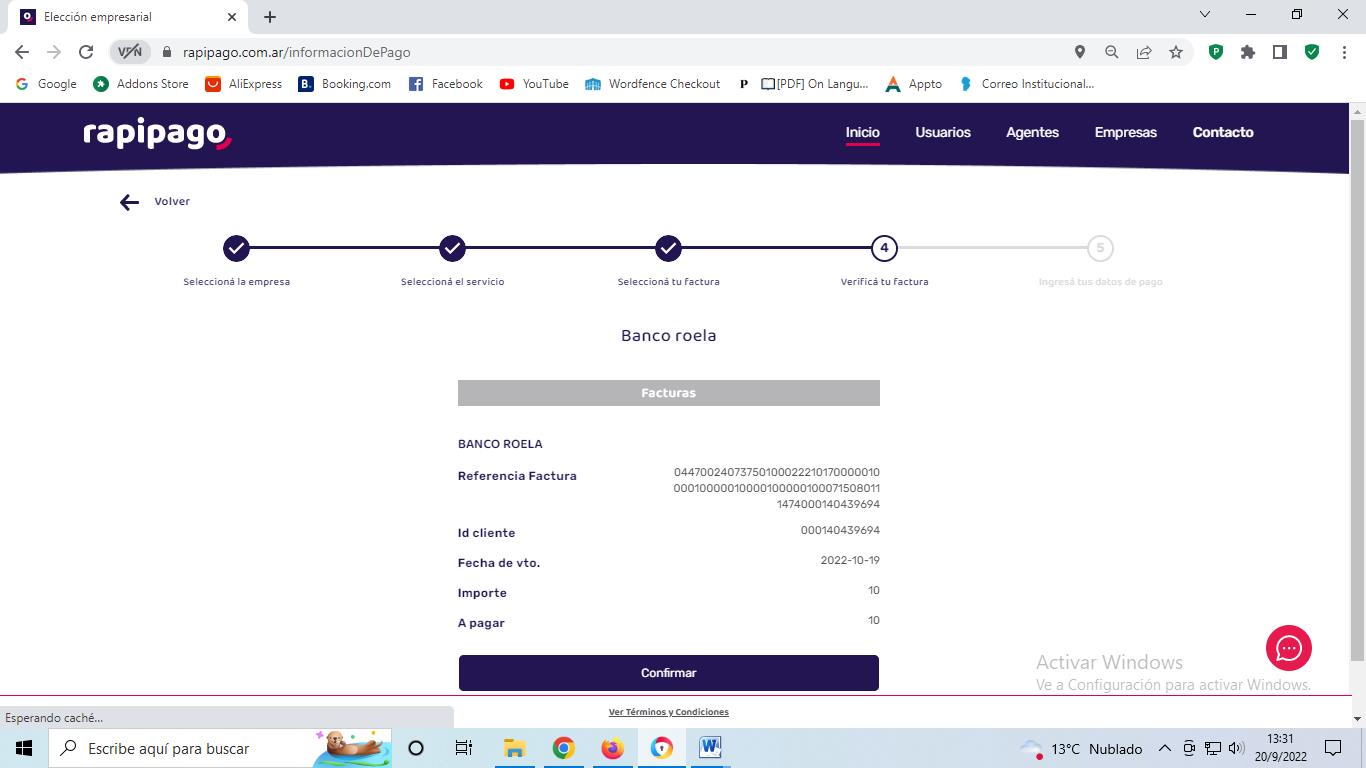Reload the page with browser refresh icon
1366x768 pixels.
tap(86, 52)
